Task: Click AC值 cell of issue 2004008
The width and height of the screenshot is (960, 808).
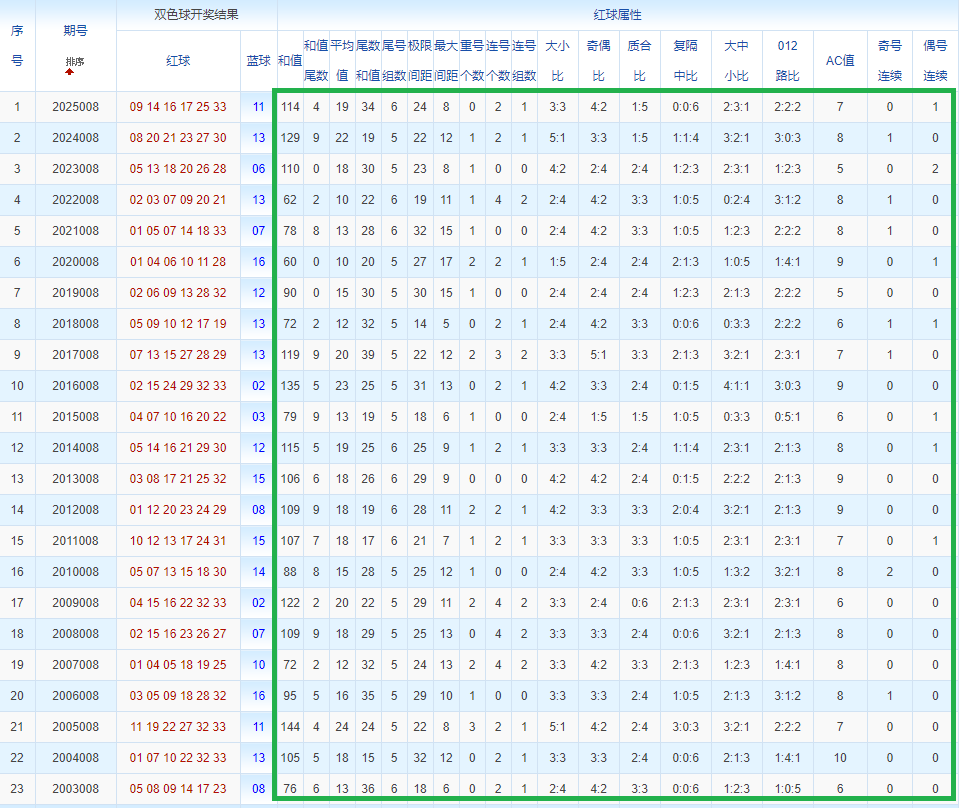Action: tap(839, 758)
